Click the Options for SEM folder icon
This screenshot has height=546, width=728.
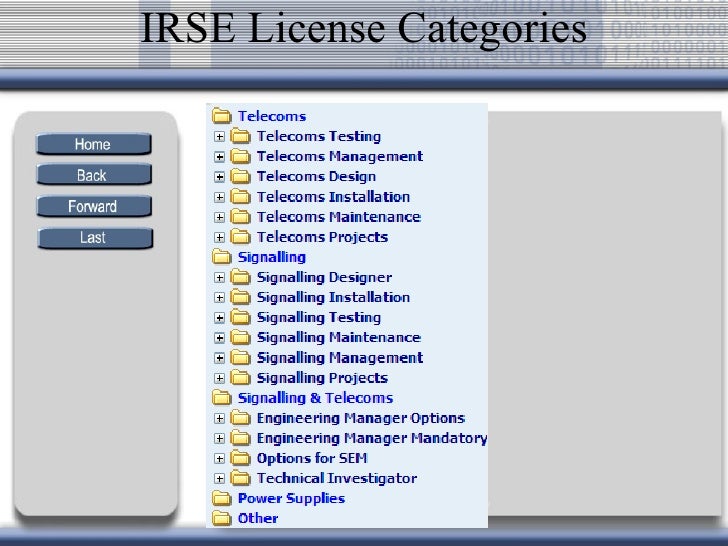[x=240, y=458]
